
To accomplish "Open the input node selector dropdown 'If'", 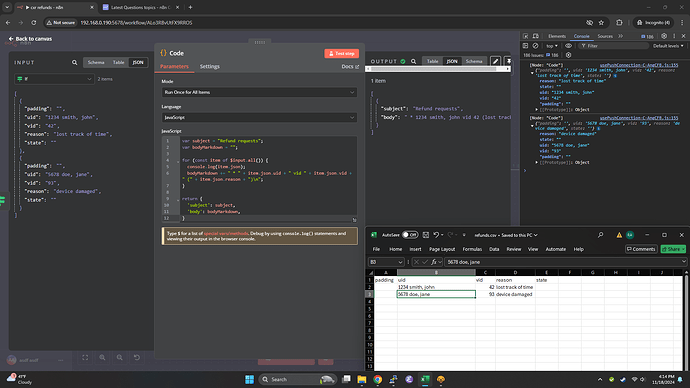I will 54,79.
